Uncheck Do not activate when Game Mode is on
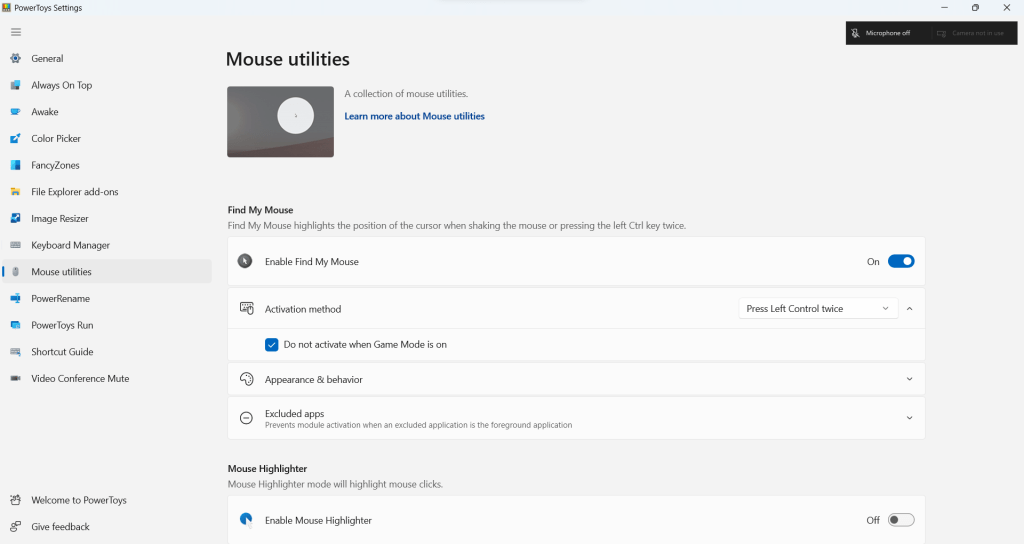Screen dimensions: 1024x544 click(272, 345)
